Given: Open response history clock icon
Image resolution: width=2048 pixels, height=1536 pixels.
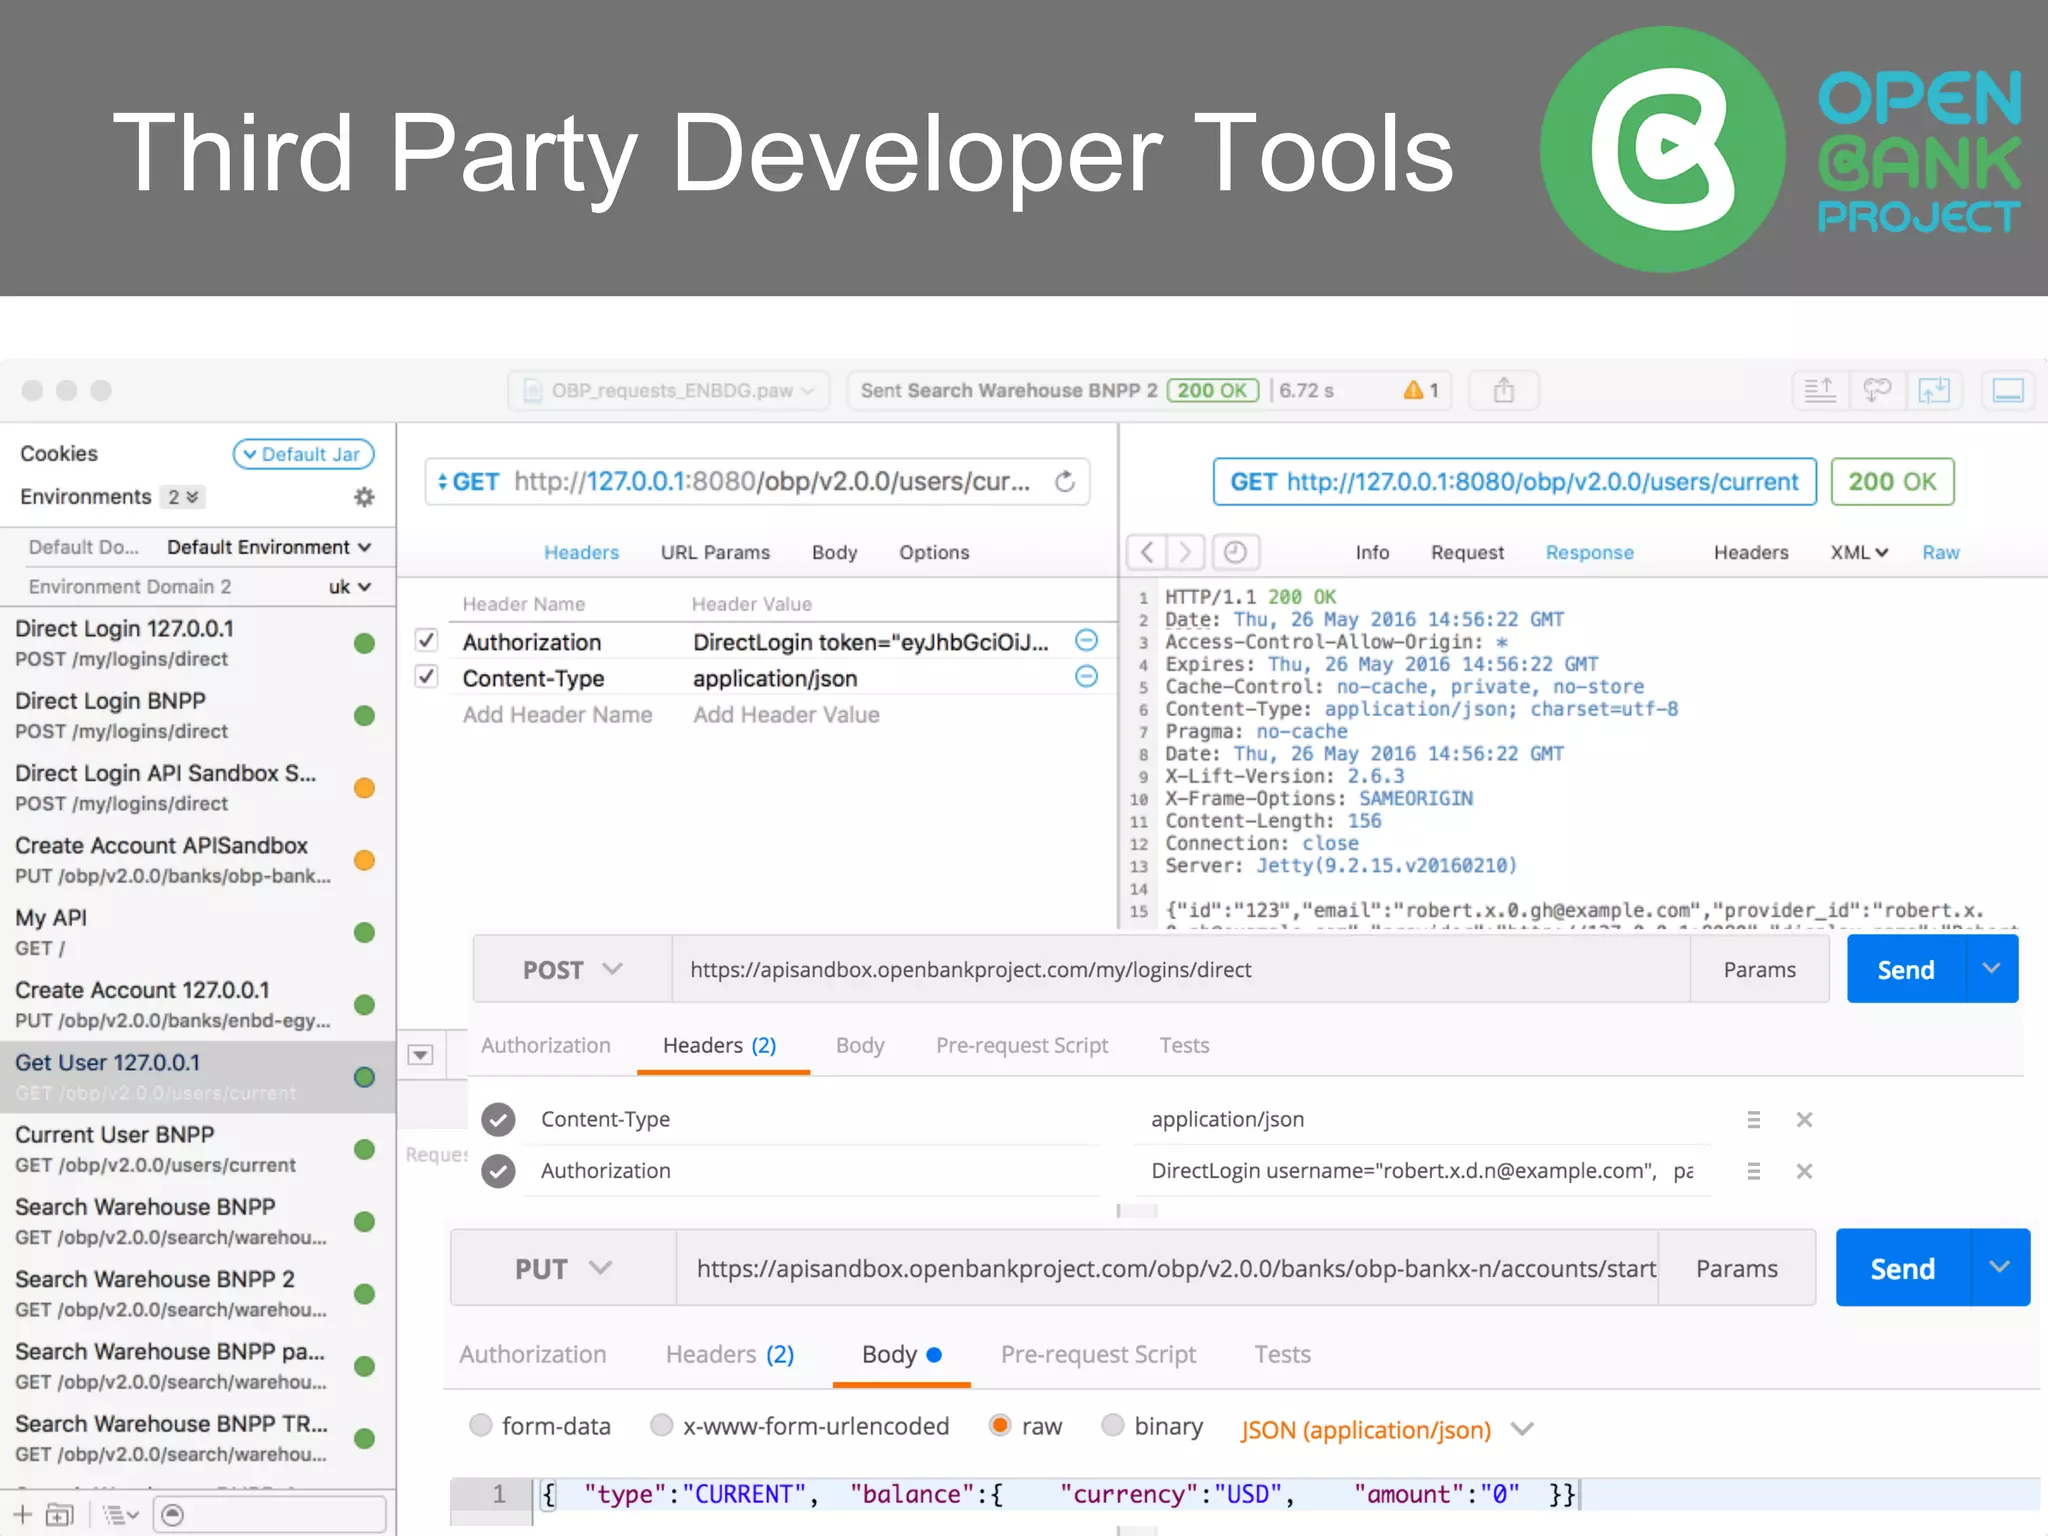Looking at the screenshot, I should pos(1236,552).
